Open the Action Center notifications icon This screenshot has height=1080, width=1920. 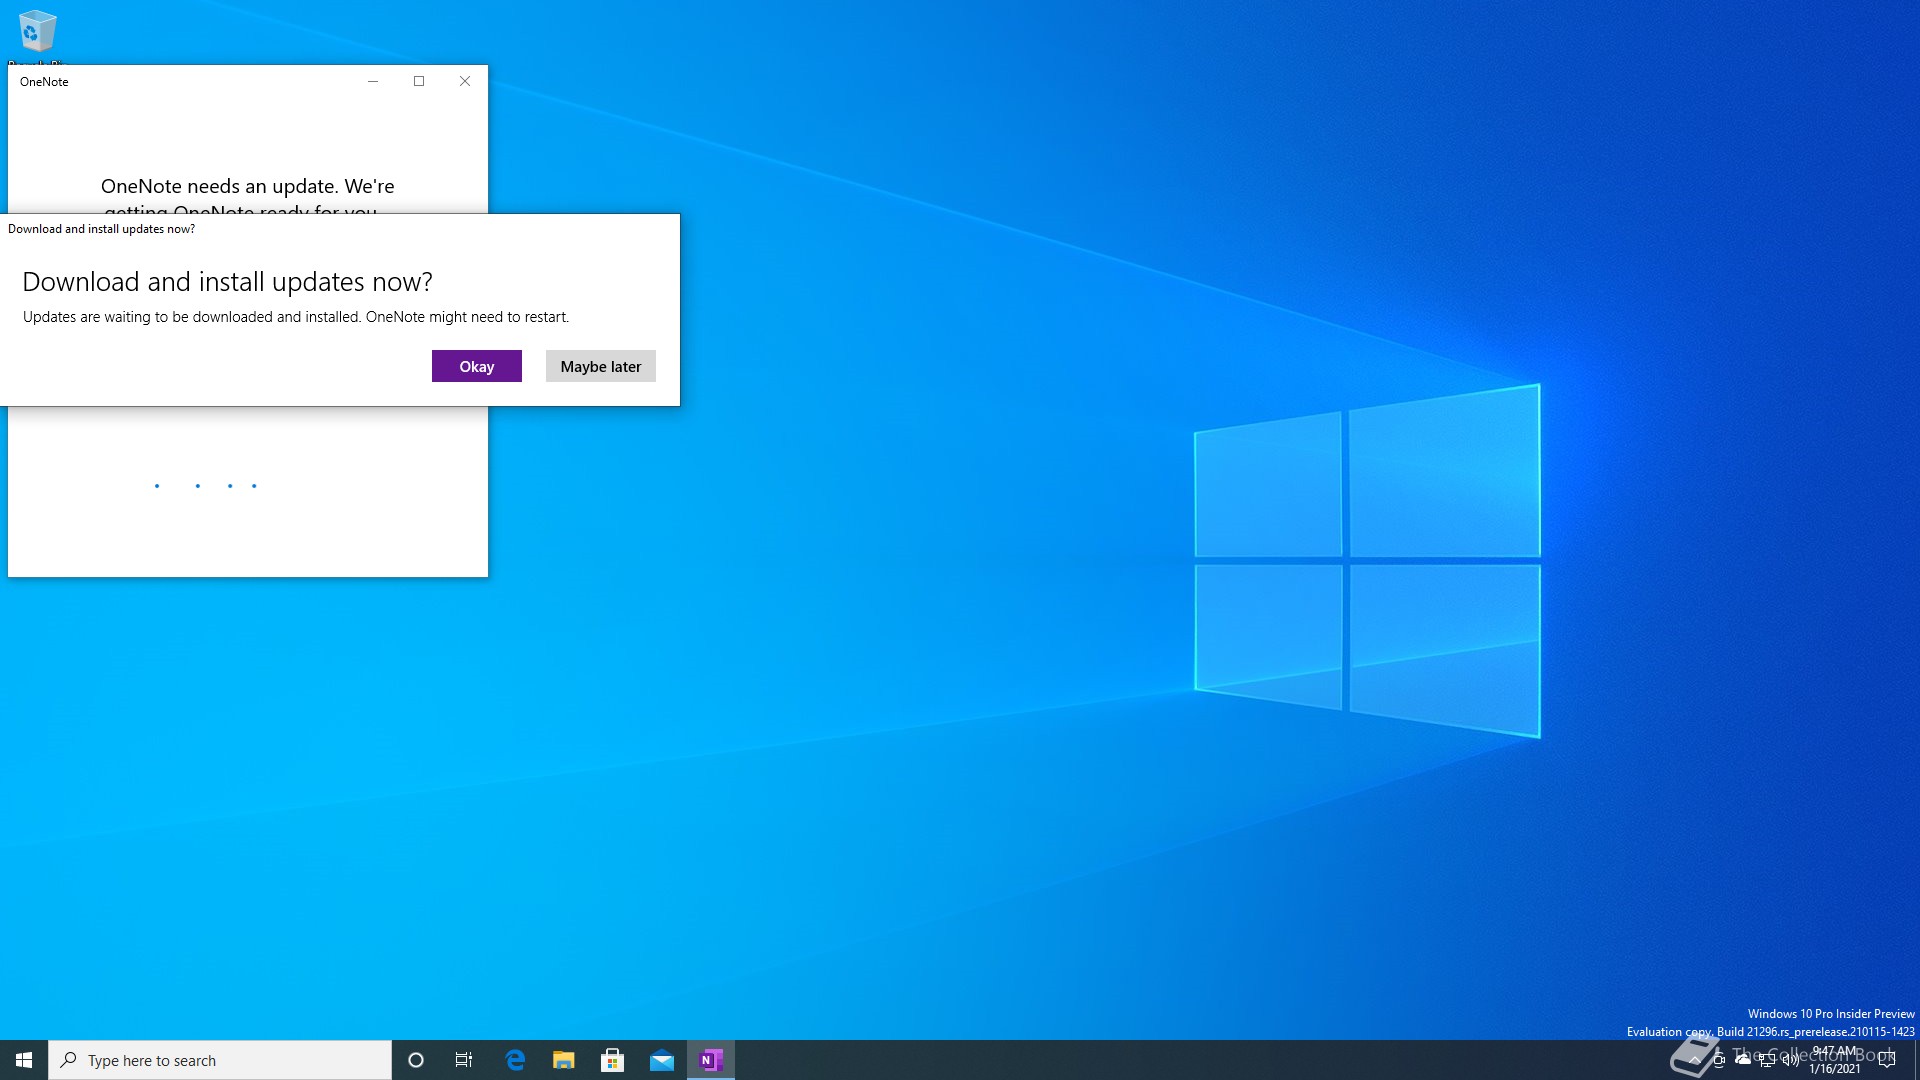1887,1060
